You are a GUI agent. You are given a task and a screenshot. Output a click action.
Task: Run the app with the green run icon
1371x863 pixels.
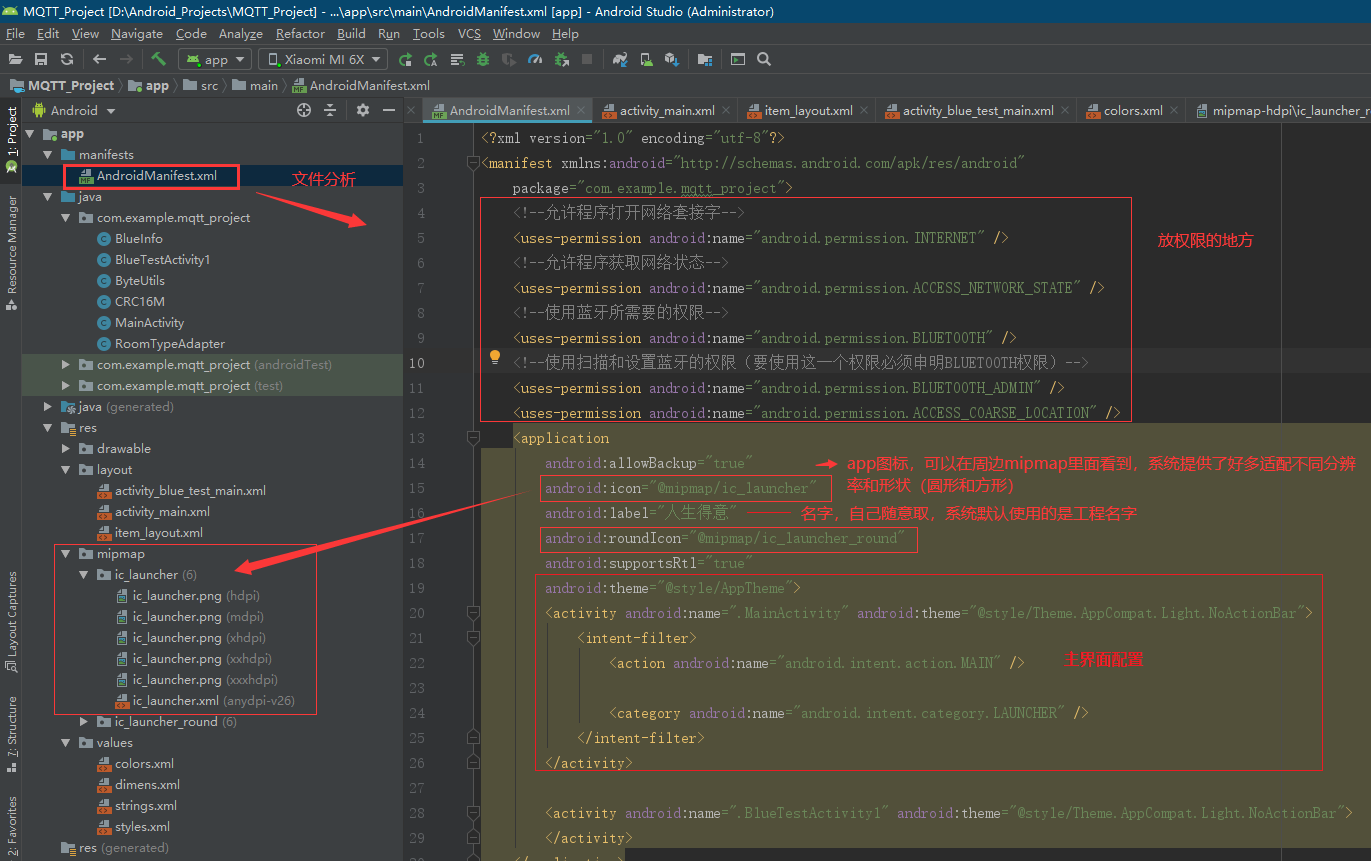coord(405,59)
